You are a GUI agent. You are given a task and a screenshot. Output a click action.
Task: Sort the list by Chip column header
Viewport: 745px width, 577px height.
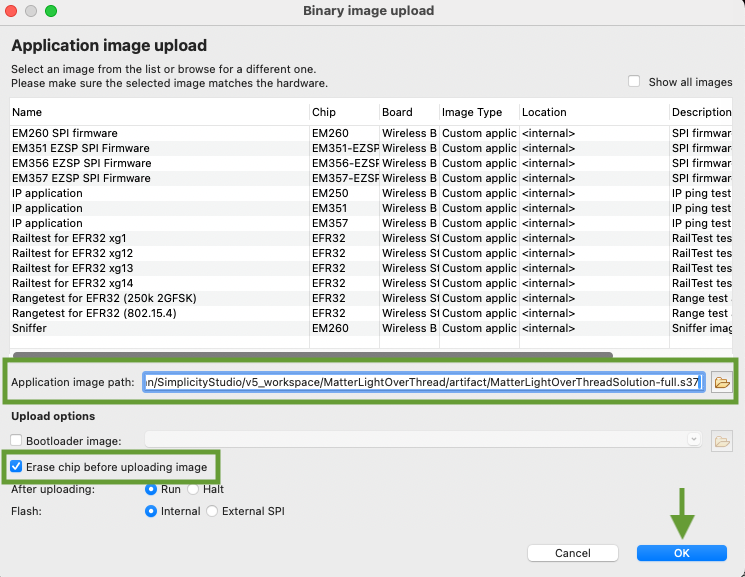323,112
